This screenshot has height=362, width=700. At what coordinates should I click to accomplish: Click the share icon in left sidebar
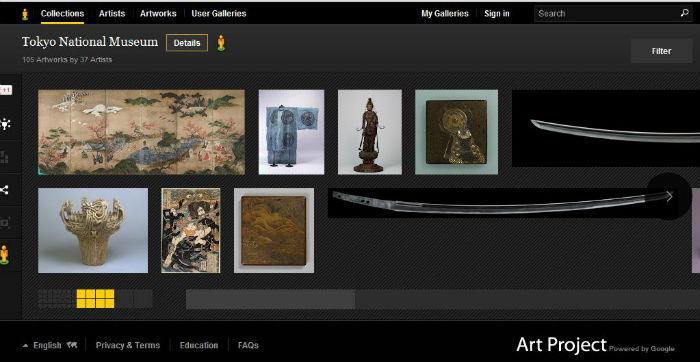point(4,190)
